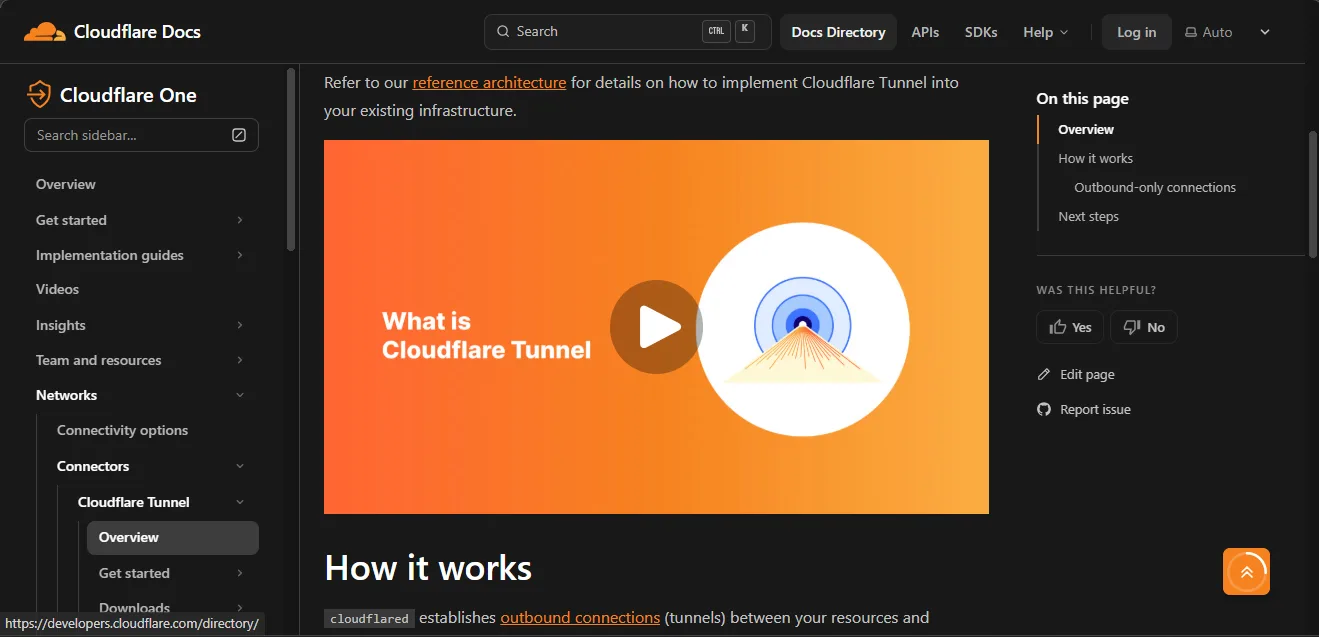Click the Log in button
The image size is (1319, 637).
tap(1136, 32)
